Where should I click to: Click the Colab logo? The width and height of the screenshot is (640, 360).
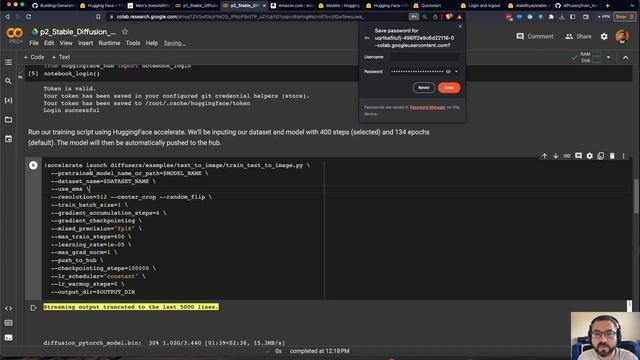14,34
